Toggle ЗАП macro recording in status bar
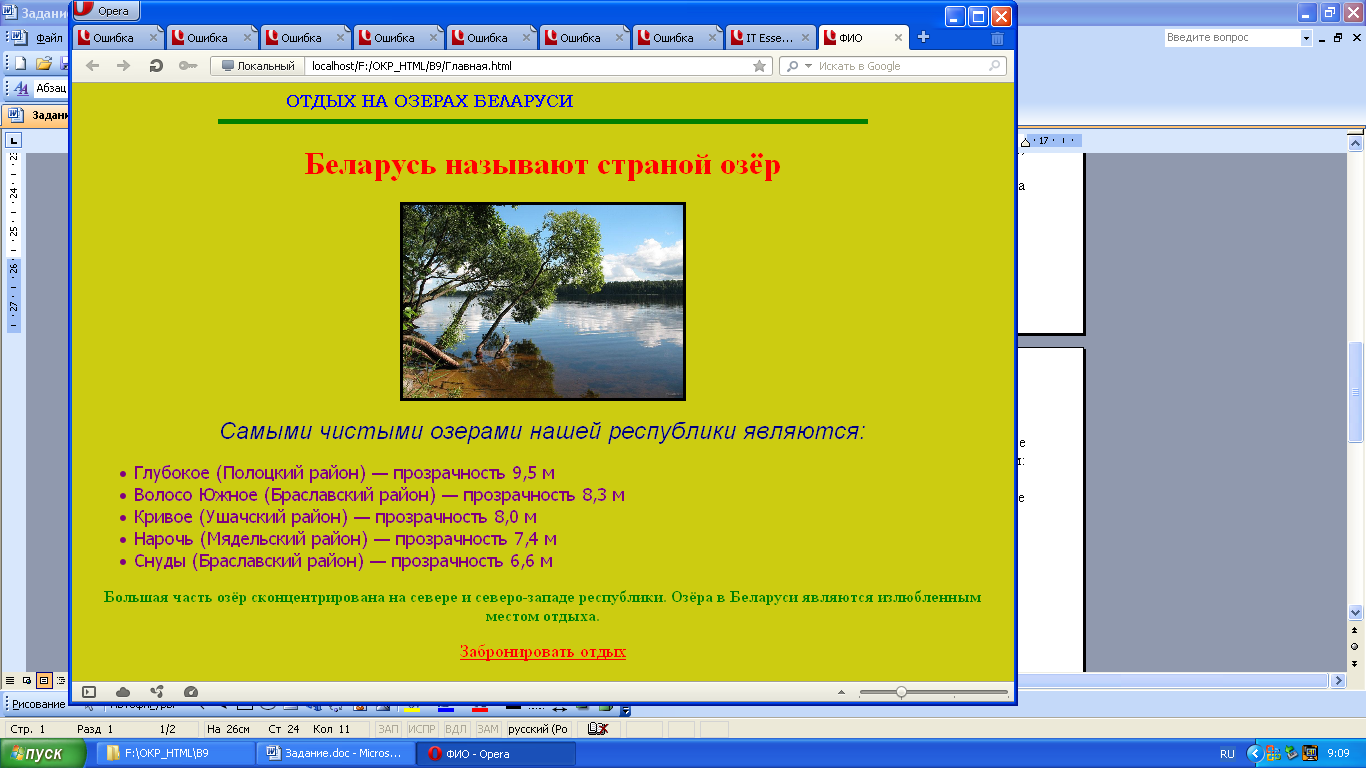 point(388,729)
